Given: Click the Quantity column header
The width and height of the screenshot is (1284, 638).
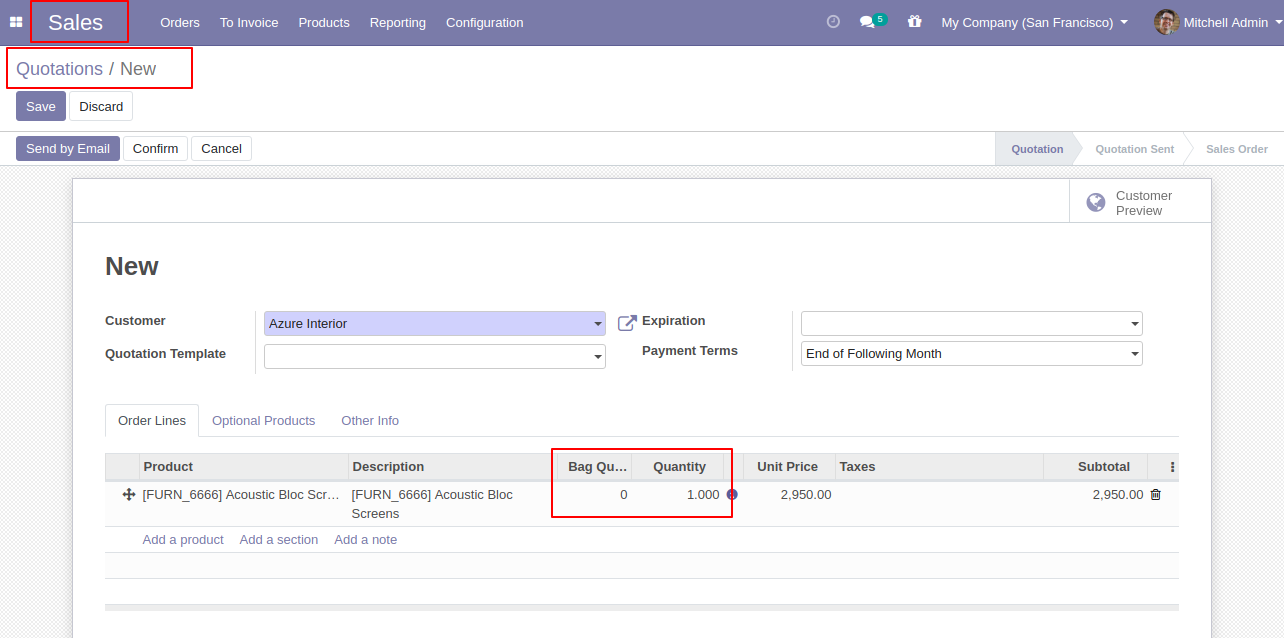Looking at the screenshot, I should [679, 467].
